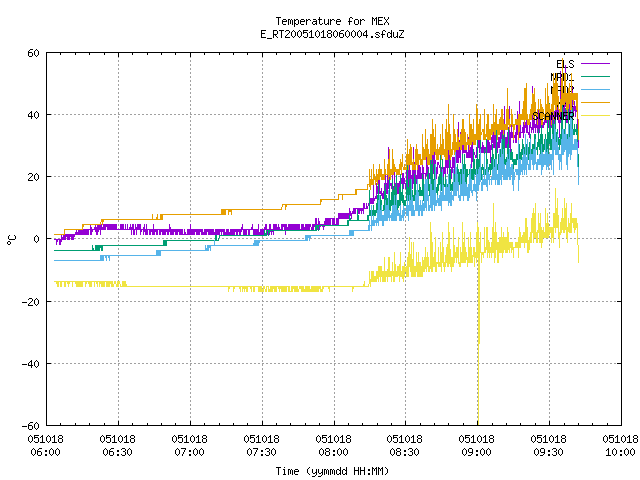Click the orange legend line sample

click(595, 102)
